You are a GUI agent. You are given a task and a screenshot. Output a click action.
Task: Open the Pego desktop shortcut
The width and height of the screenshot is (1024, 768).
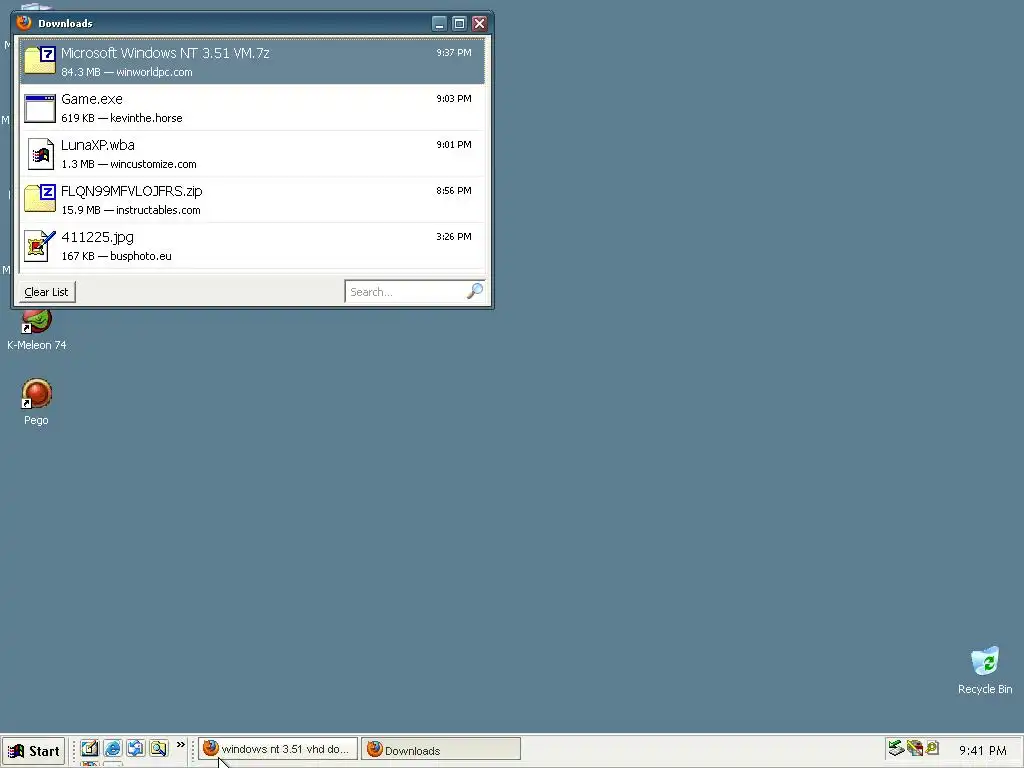(x=37, y=402)
